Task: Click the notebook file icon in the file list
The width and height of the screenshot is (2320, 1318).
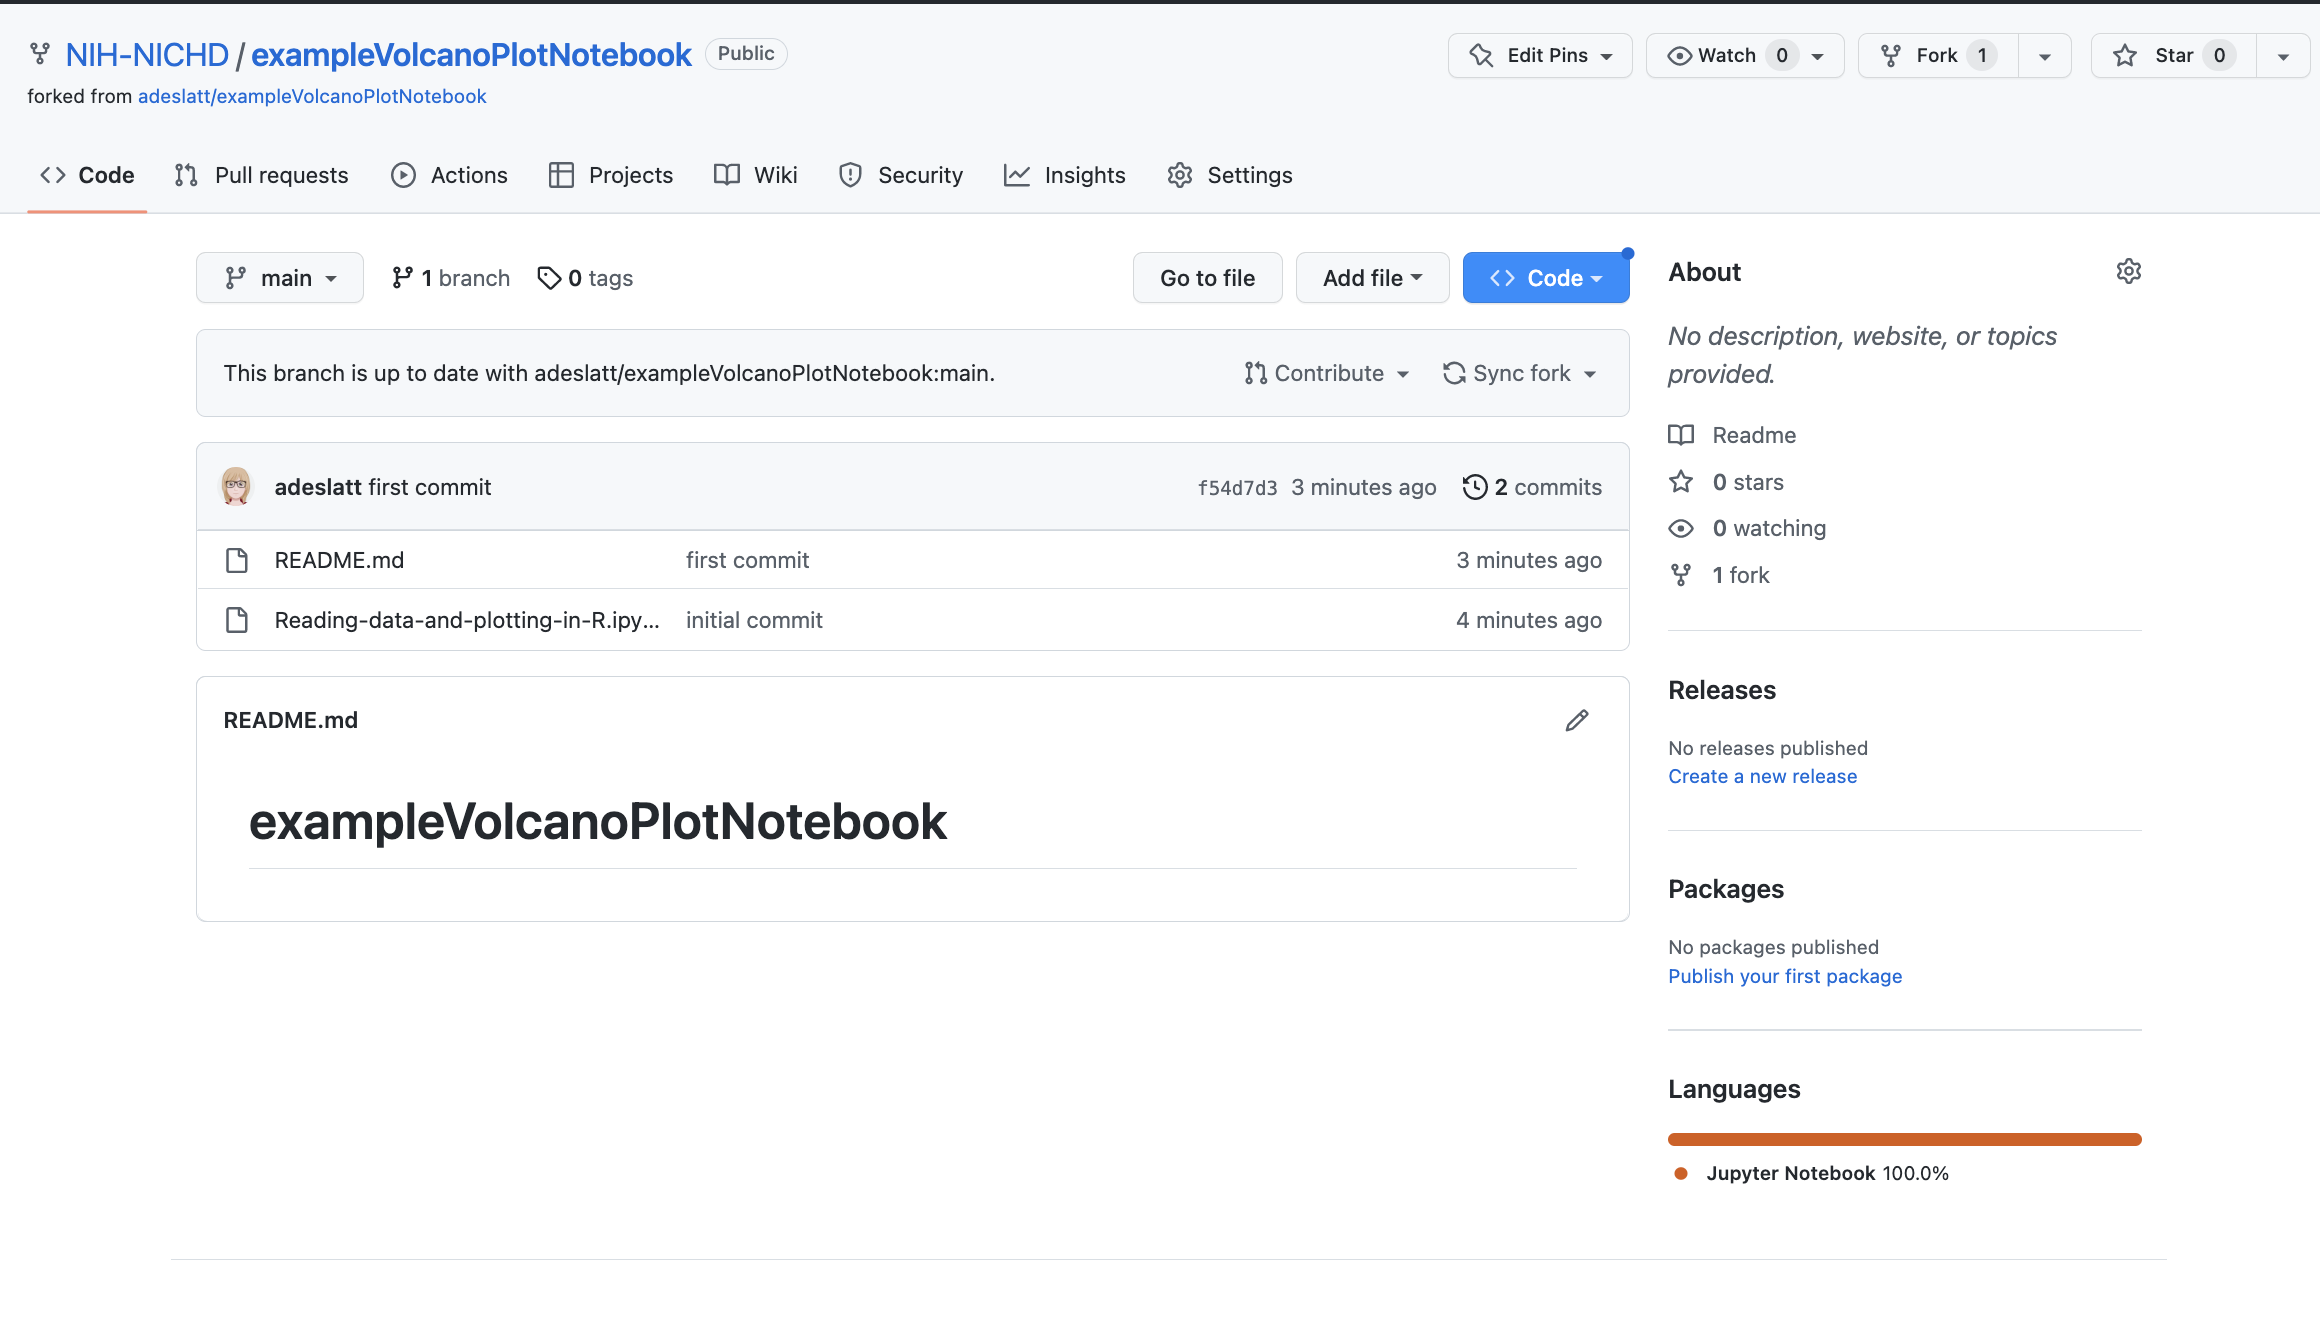Action: click(x=237, y=620)
